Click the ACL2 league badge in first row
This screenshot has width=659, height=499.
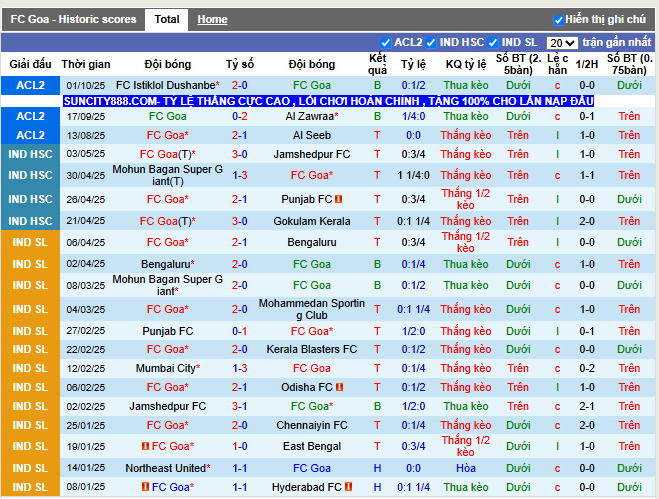pyautogui.click(x=30, y=86)
